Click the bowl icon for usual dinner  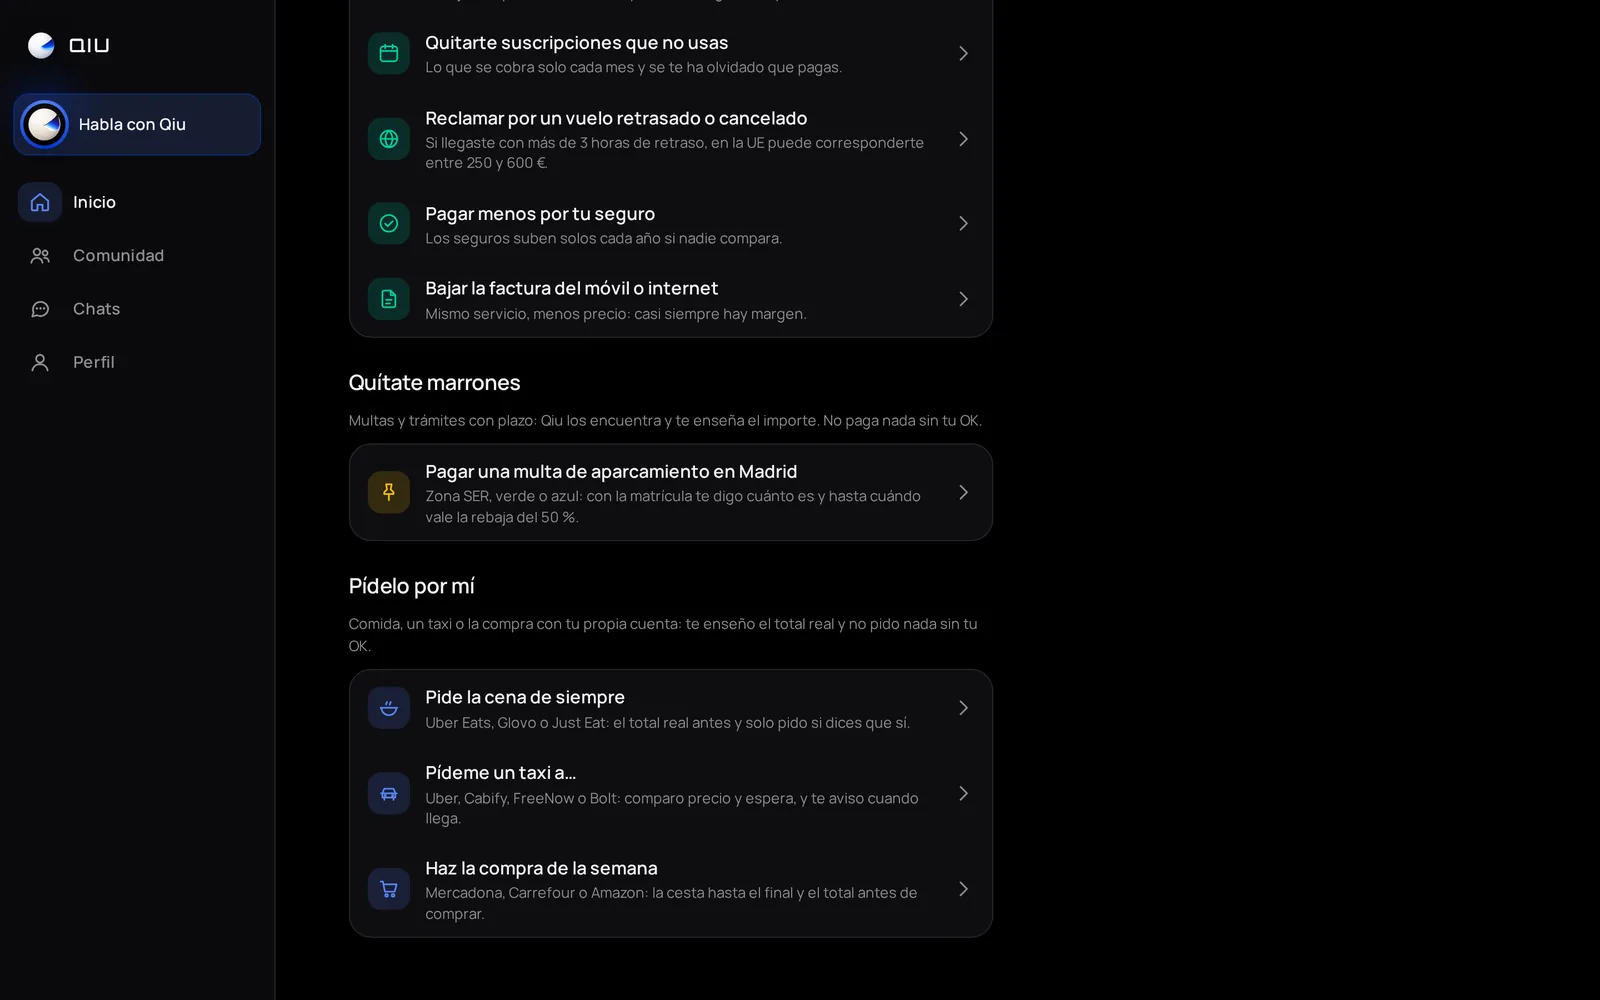[389, 708]
